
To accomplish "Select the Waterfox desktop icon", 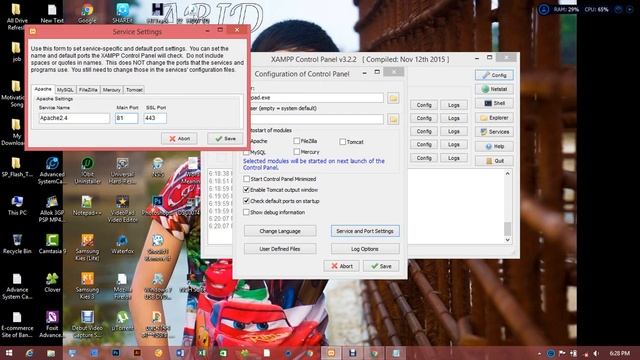I will [122, 244].
